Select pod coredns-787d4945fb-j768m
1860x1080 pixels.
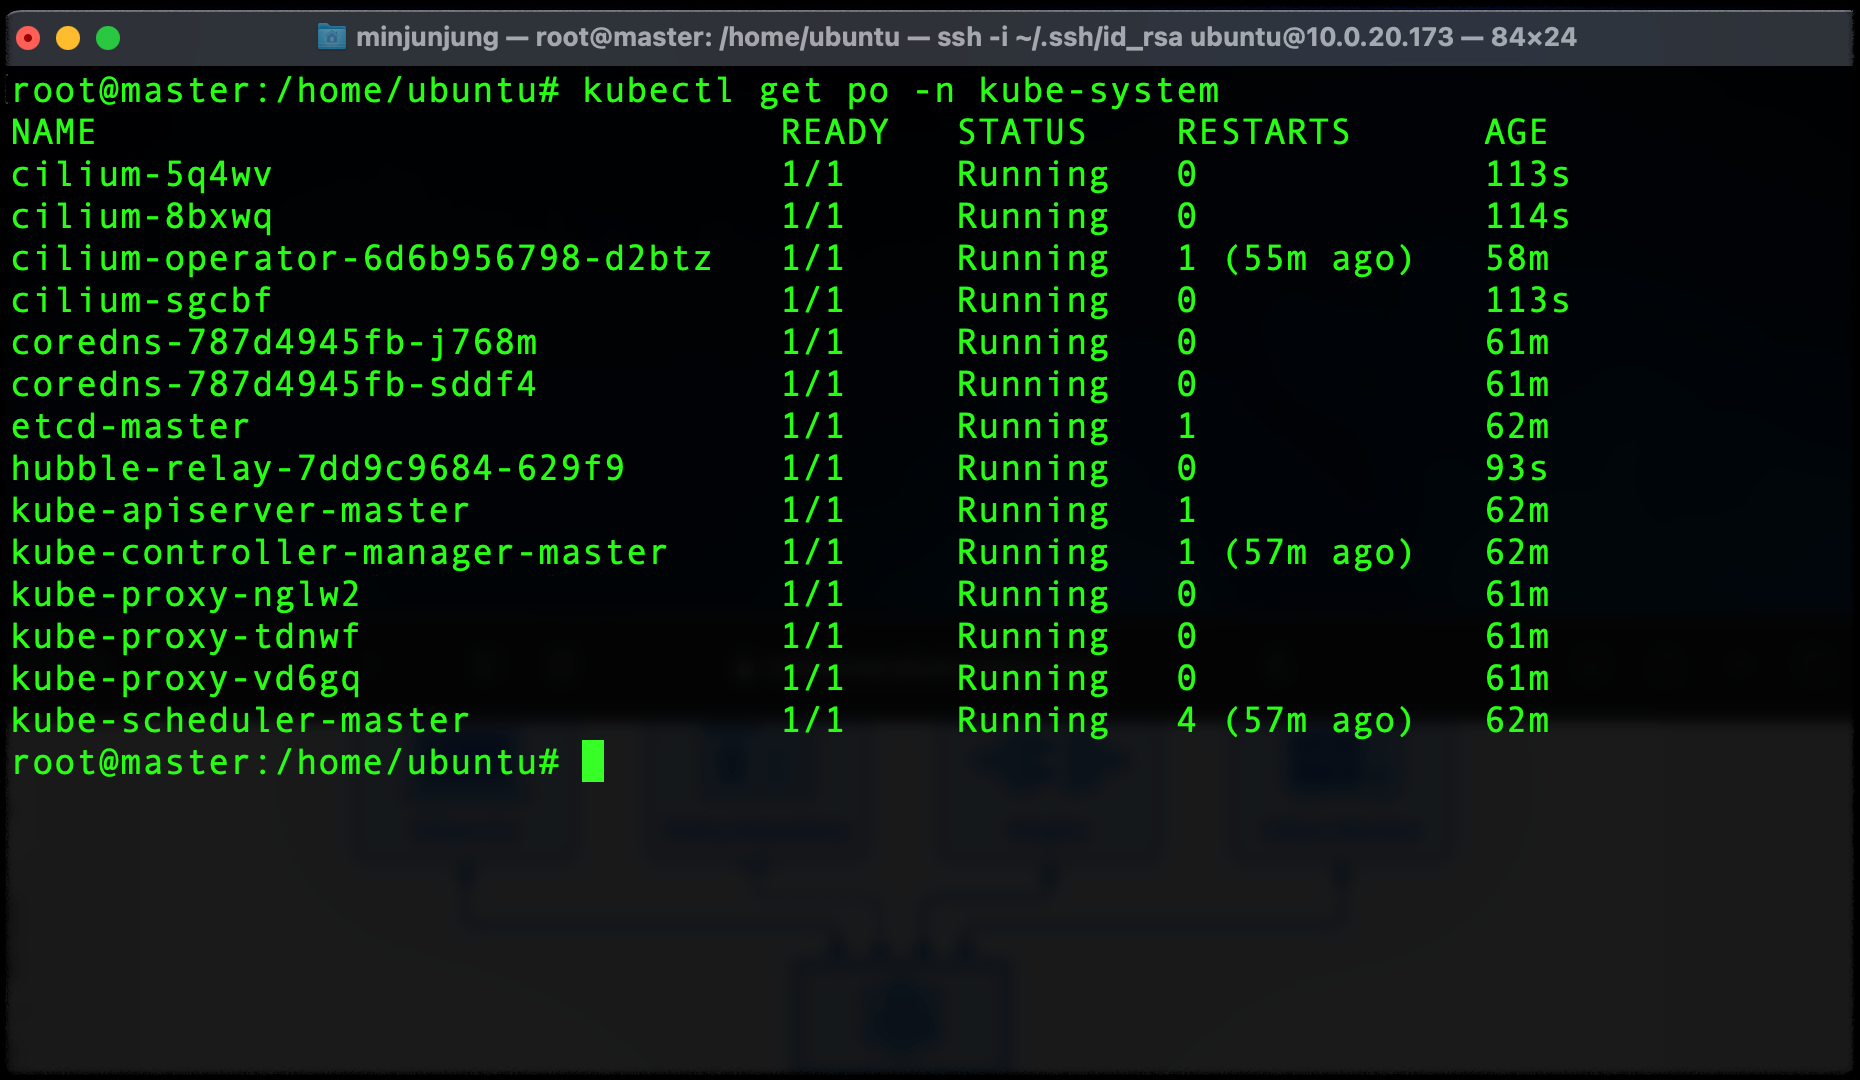[274, 343]
